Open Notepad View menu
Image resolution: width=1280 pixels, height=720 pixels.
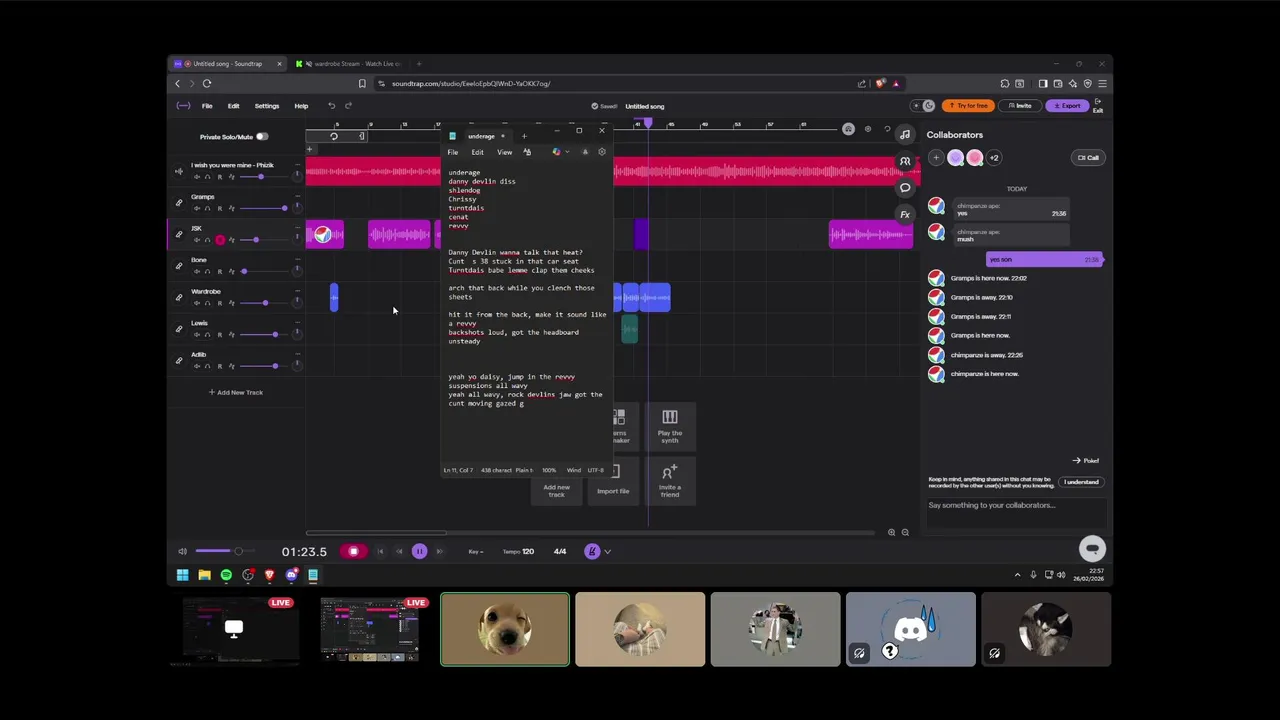504,152
